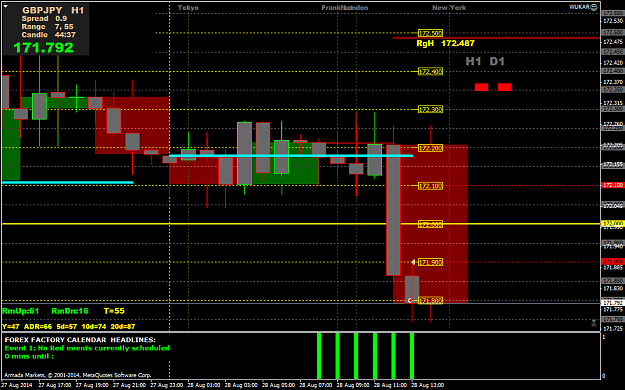625x390 pixels.
Task: Click the 28 Aug 07:00 time label
Action: (x=316, y=385)
